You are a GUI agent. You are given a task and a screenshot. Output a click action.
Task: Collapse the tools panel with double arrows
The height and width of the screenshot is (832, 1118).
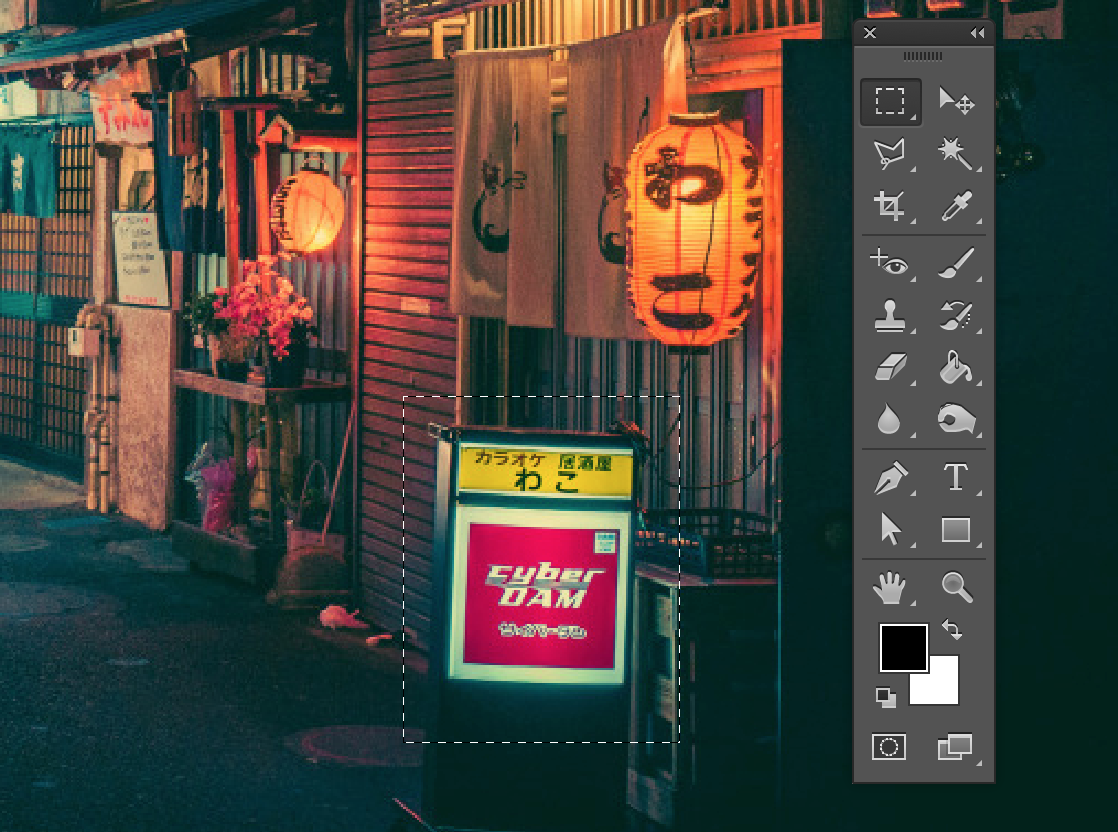pos(977,32)
